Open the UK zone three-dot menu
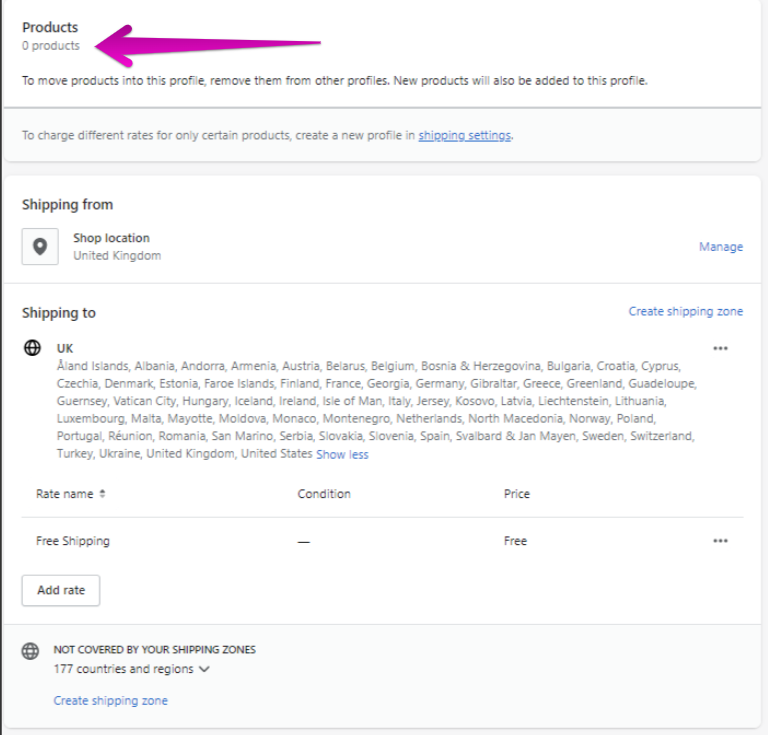Viewport: 768px width, 735px height. click(720, 348)
